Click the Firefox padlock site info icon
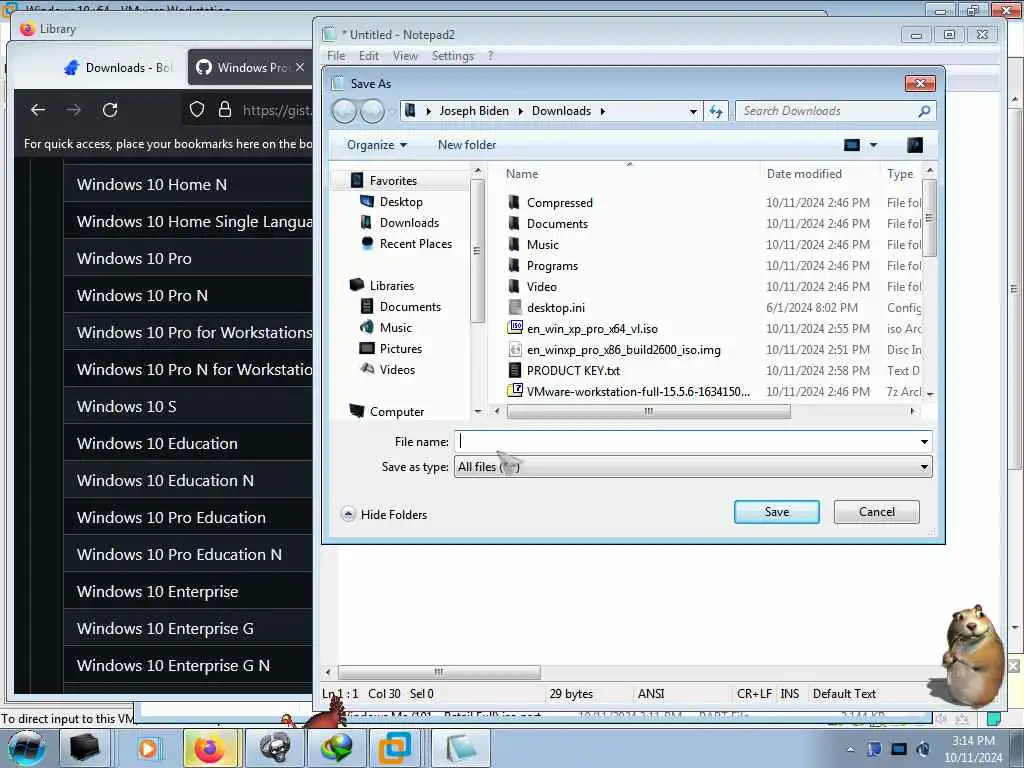Screen dimensions: 1024x768 click(x=225, y=110)
